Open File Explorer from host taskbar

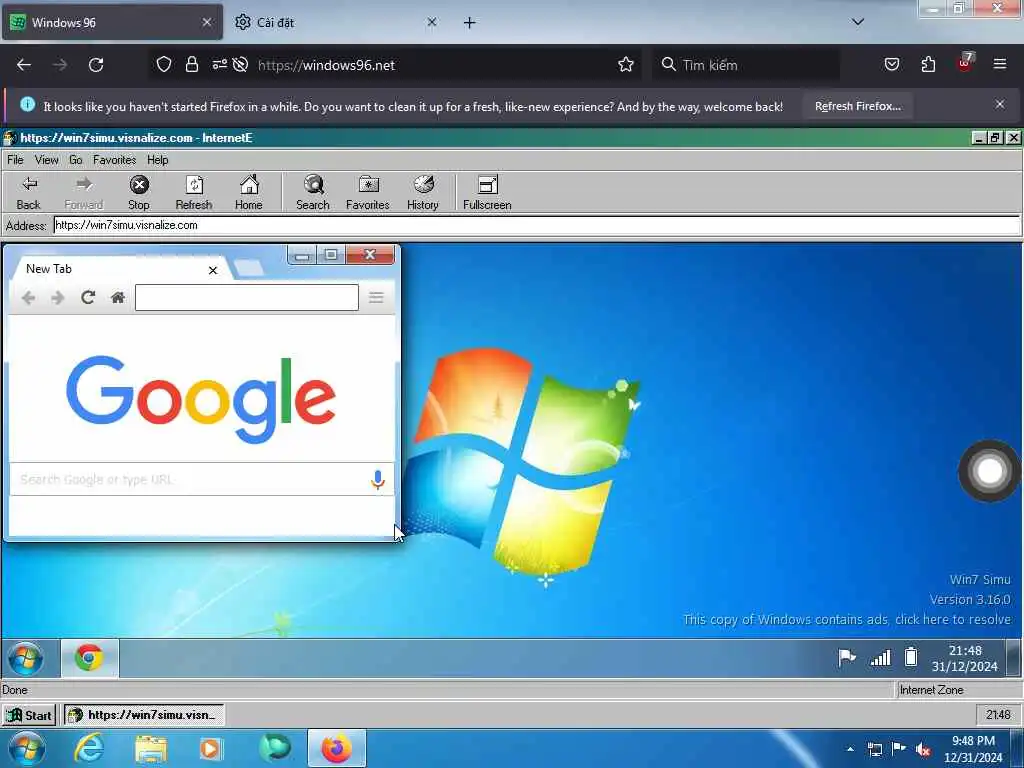tap(151, 749)
